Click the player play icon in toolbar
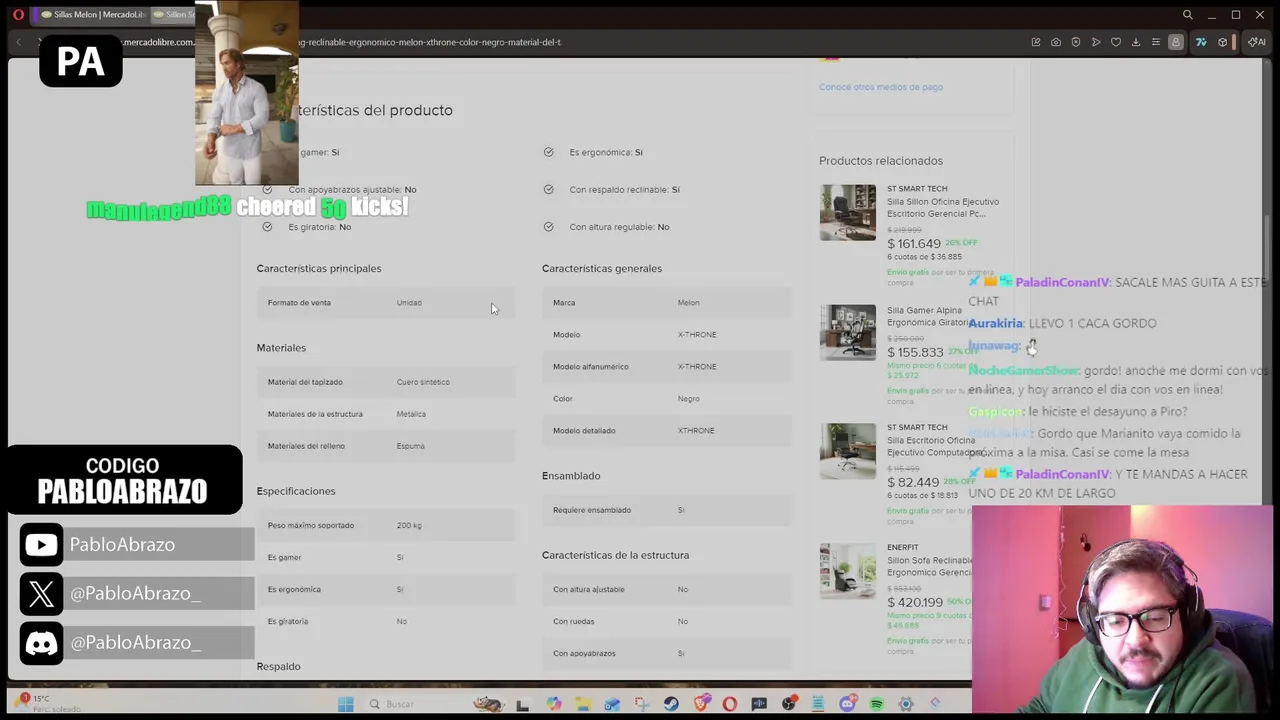 coord(1096,42)
